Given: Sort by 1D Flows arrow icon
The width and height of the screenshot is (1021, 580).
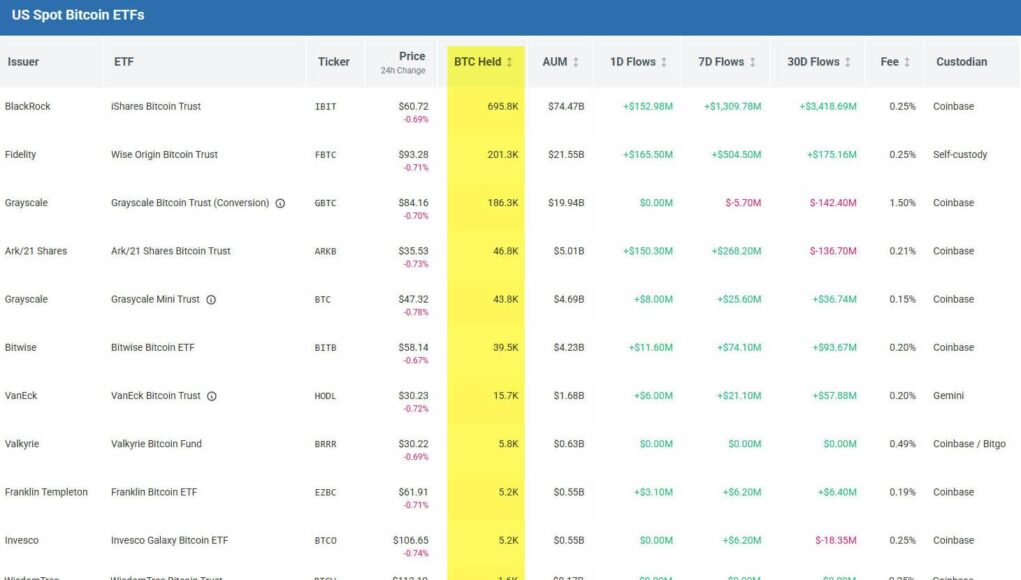Looking at the screenshot, I should (664, 62).
